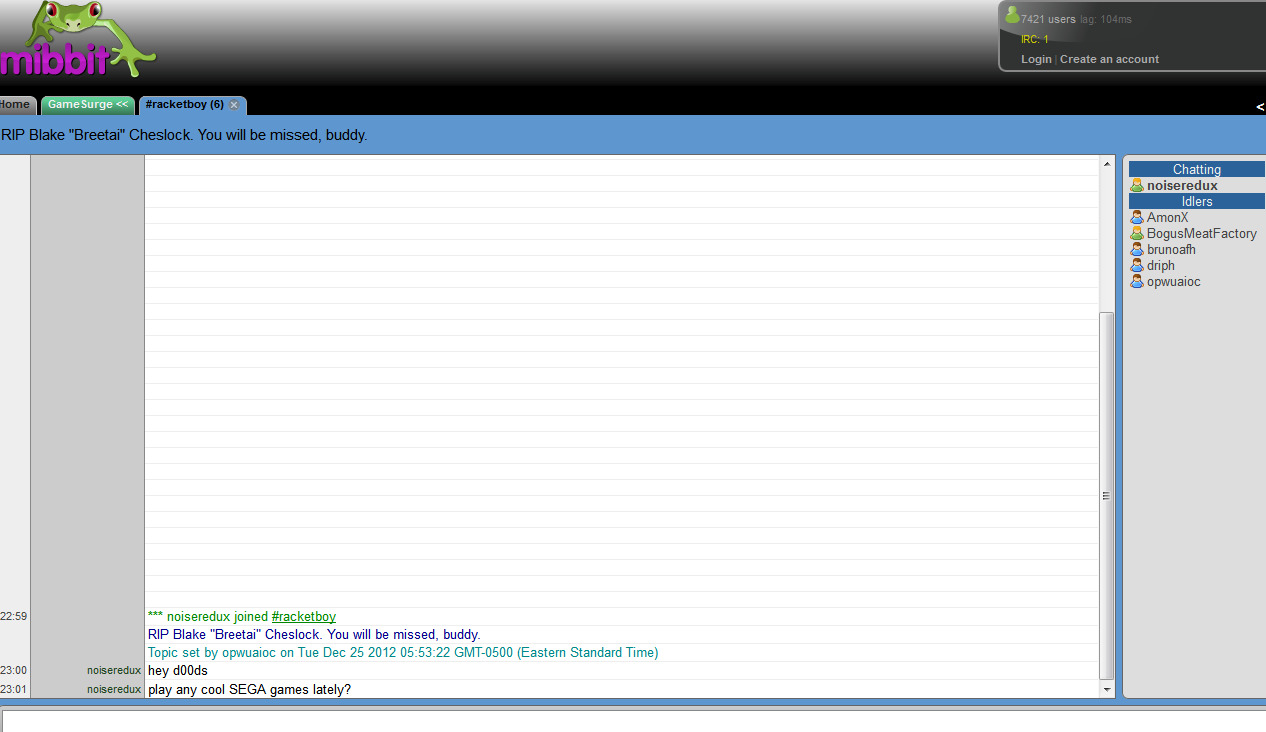
Task: Click the Idlers section header
Action: coord(1197,201)
